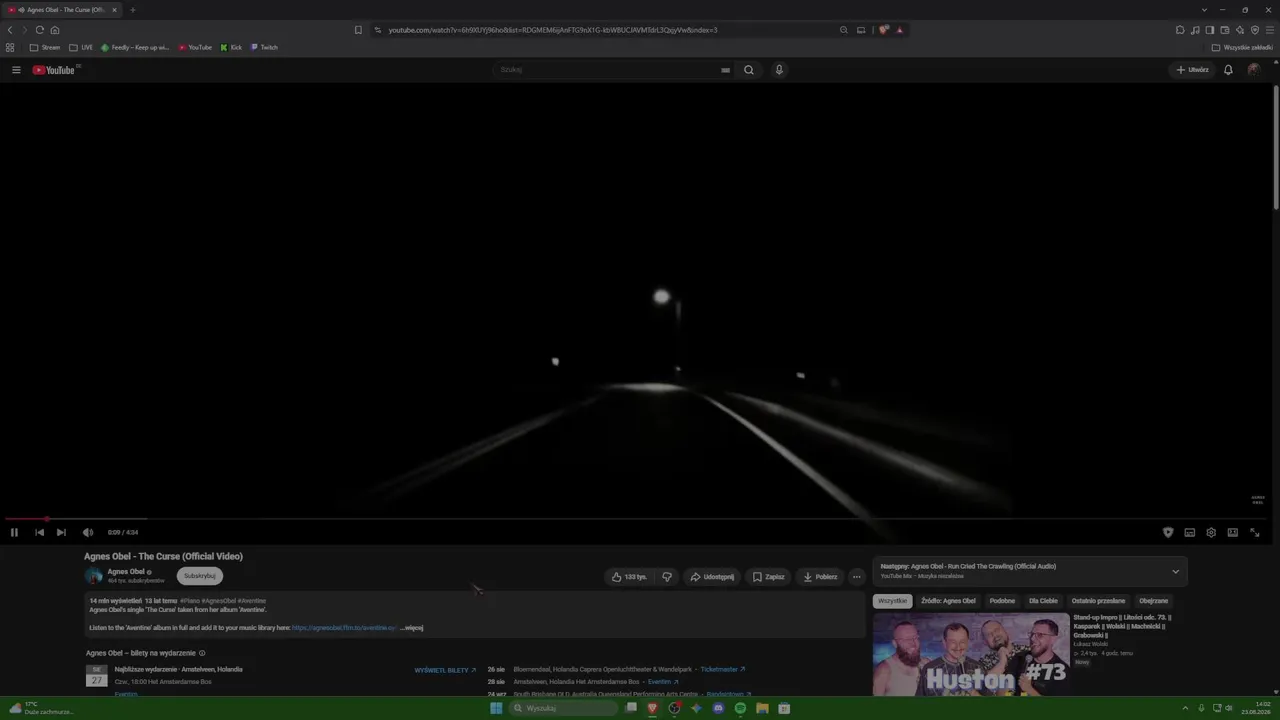Save video using Zapisz button
Image resolution: width=1280 pixels, height=720 pixels.
[769, 577]
